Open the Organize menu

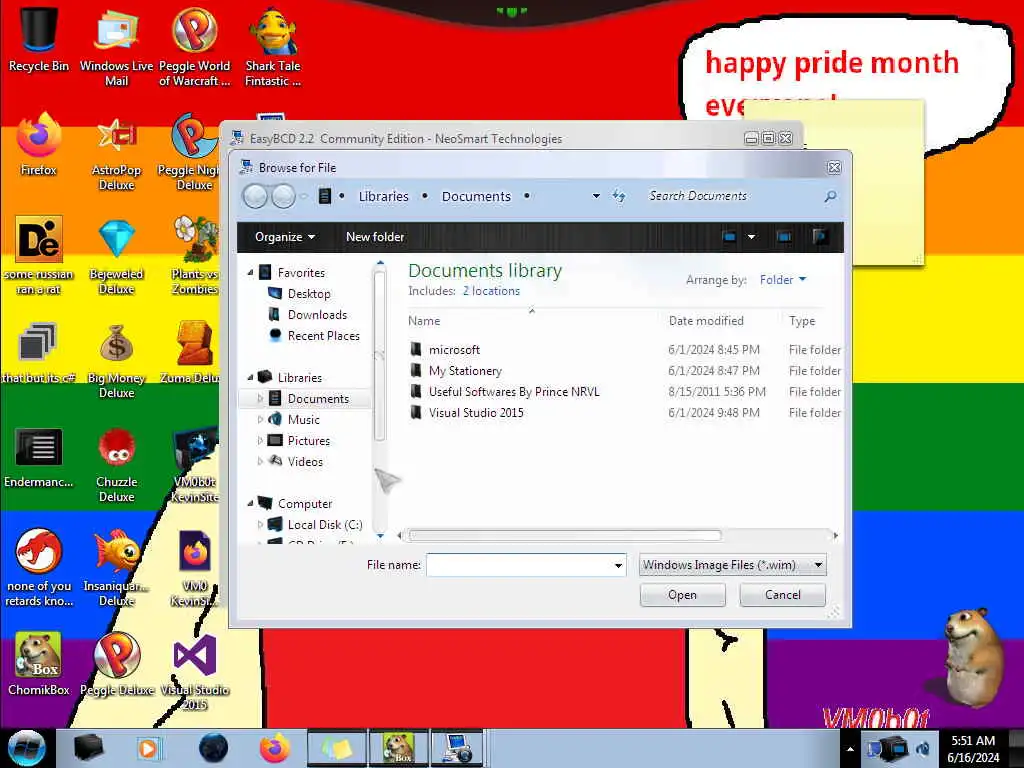pos(285,236)
